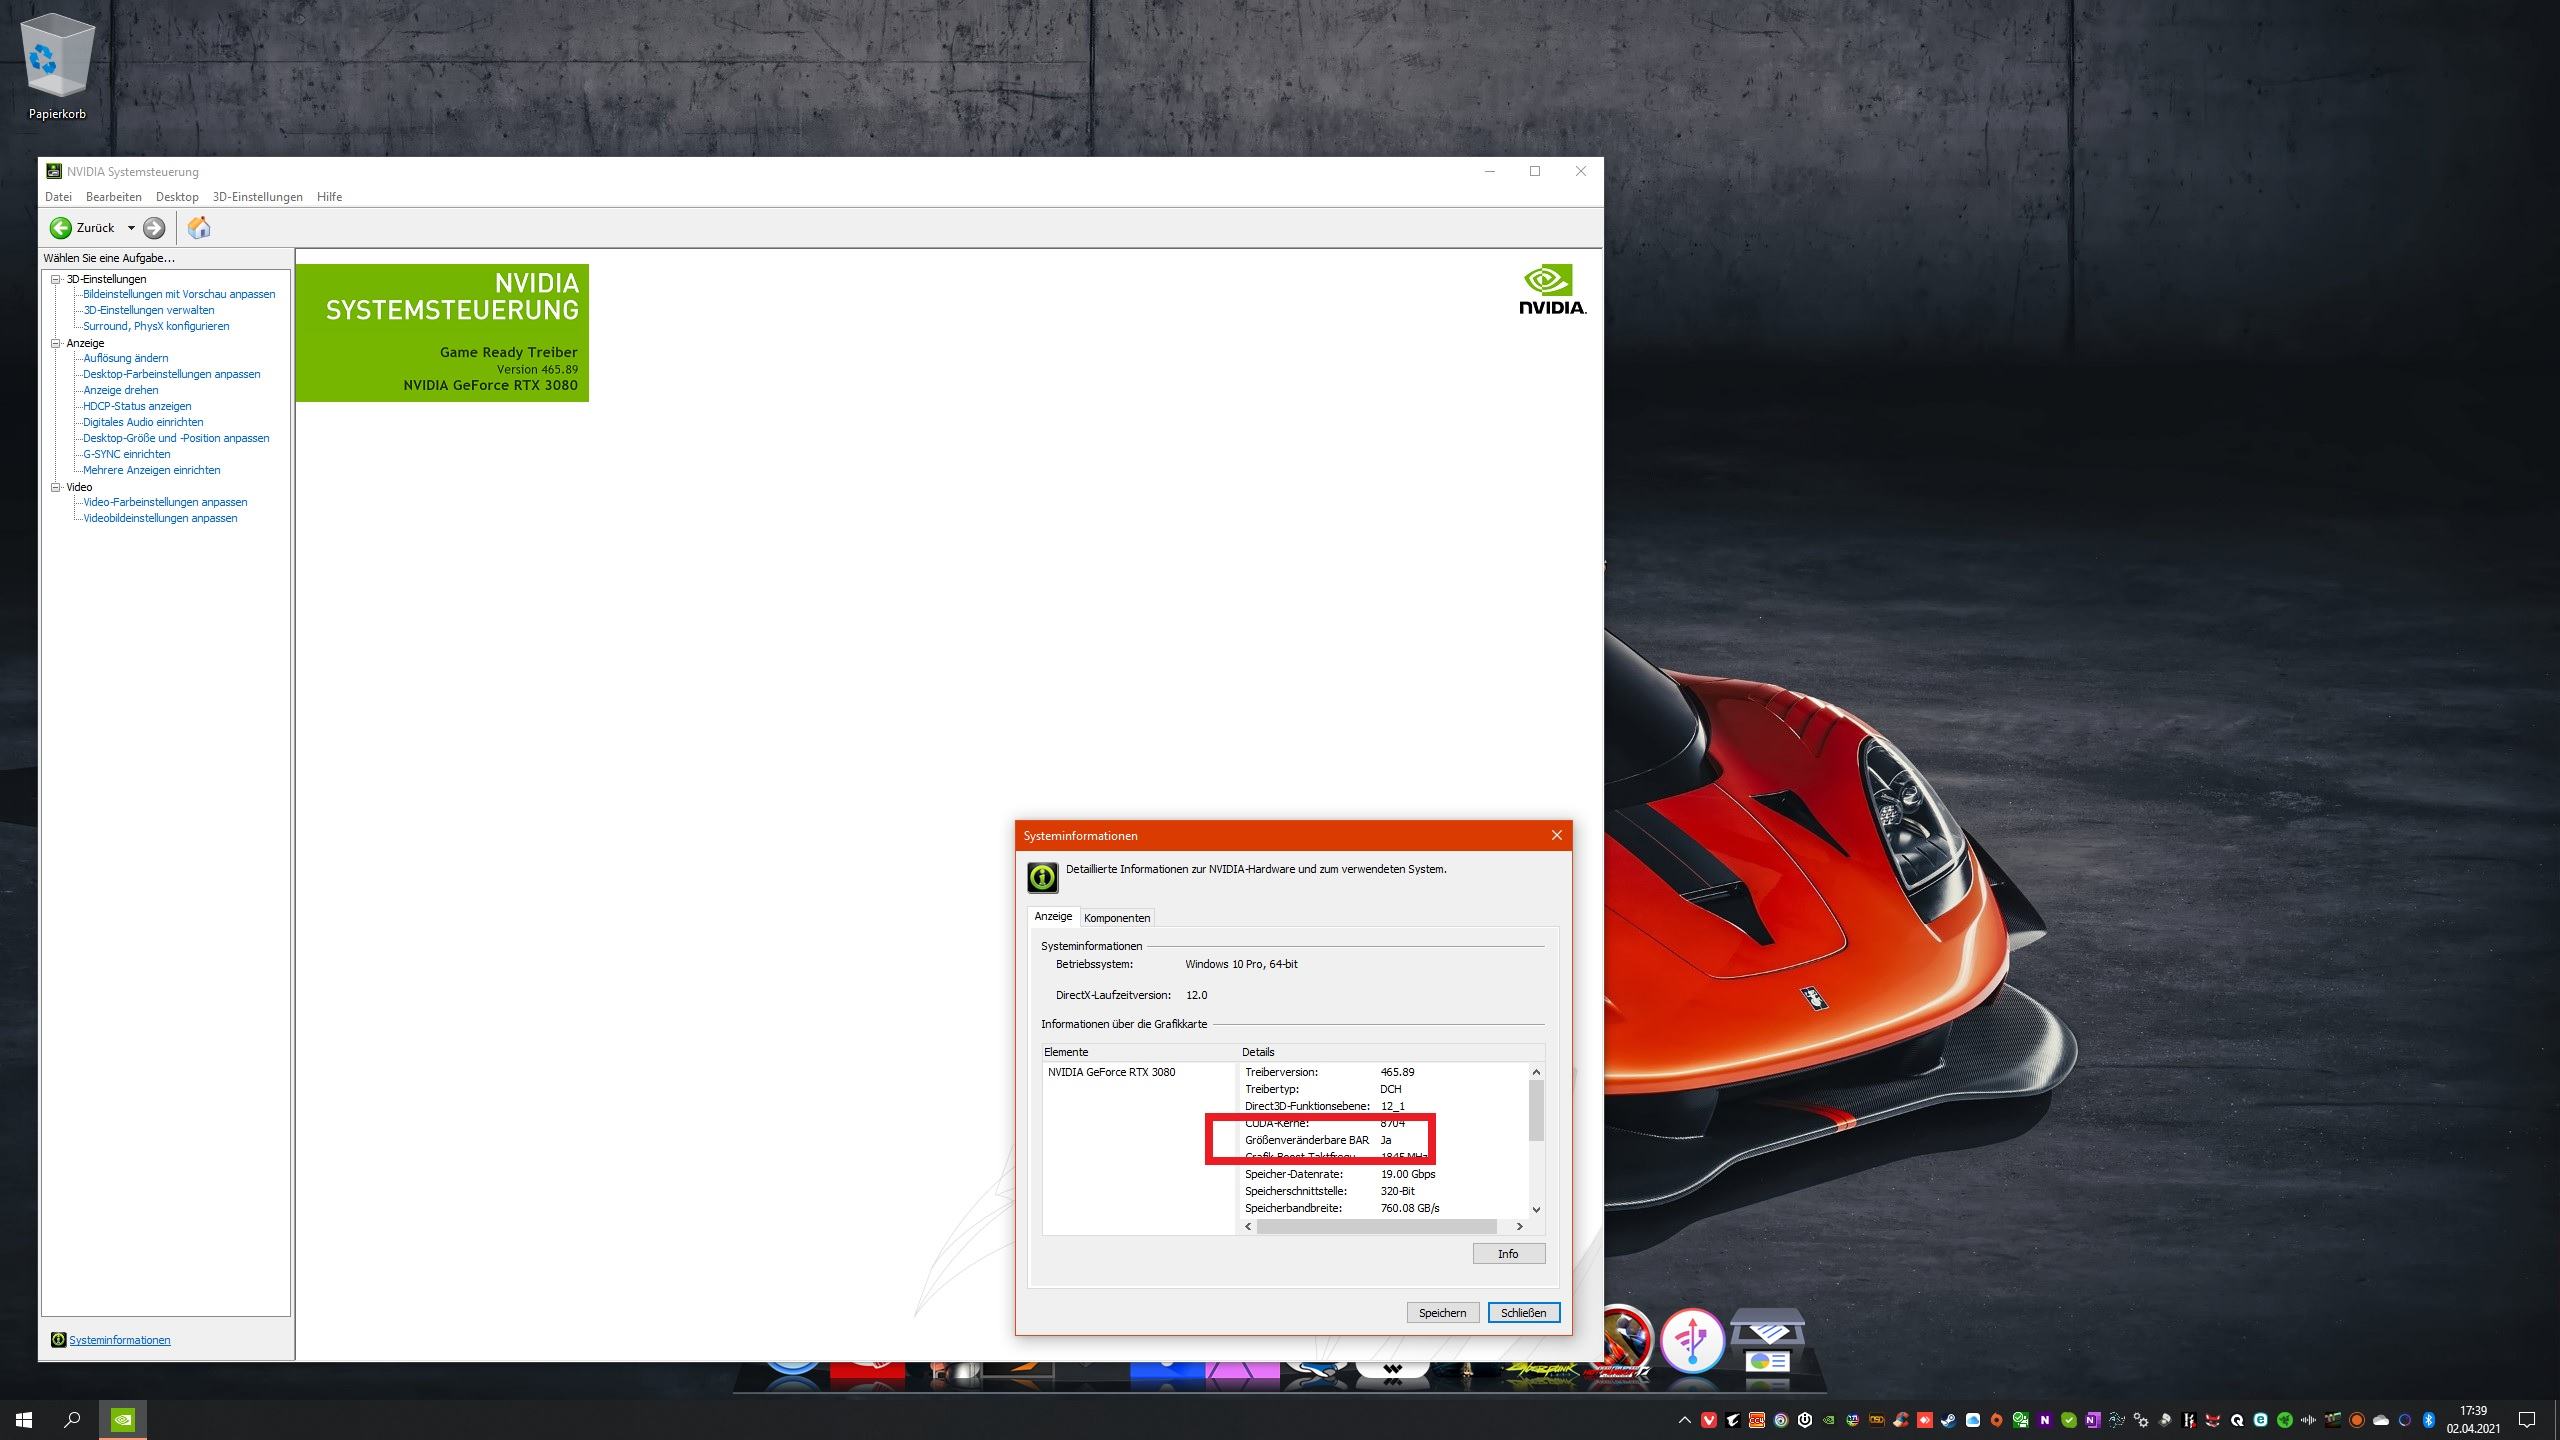The height and width of the screenshot is (1440, 2560).
Task: Click the taskbar search icon
Action: tap(72, 1420)
